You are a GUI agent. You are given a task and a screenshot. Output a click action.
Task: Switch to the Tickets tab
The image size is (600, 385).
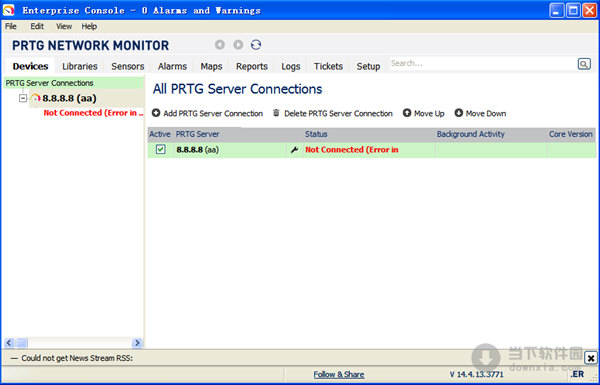coord(328,66)
